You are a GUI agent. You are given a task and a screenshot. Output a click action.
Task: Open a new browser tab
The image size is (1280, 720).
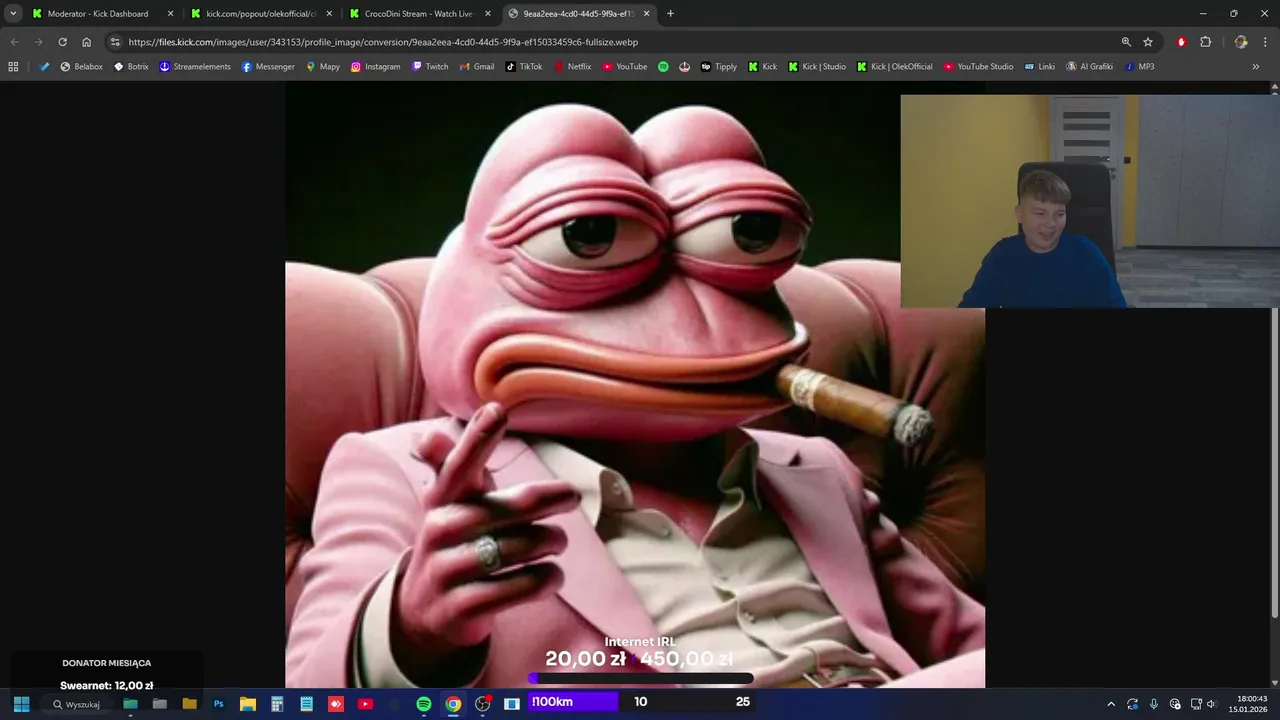click(x=670, y=14)
